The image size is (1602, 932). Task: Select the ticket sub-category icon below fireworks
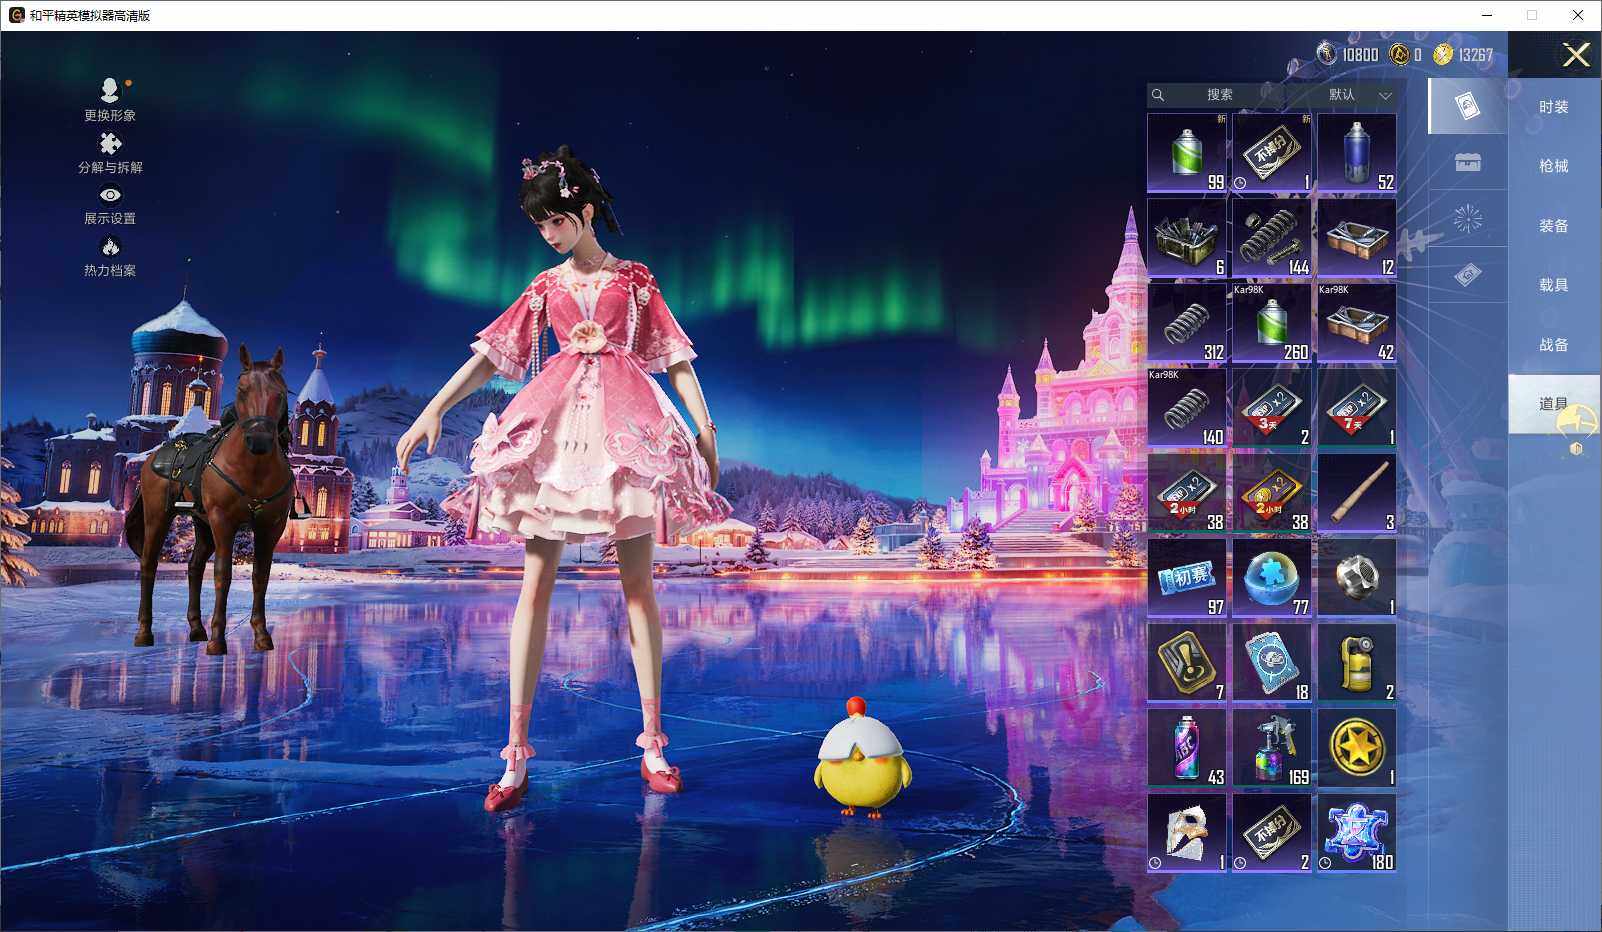tap(1467, 274)
